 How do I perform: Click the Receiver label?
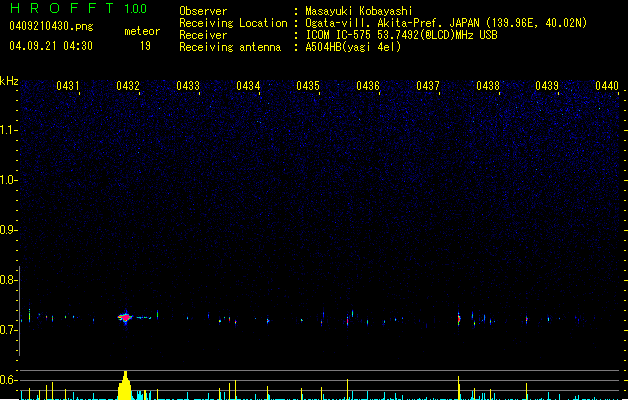tap(203, 35)
